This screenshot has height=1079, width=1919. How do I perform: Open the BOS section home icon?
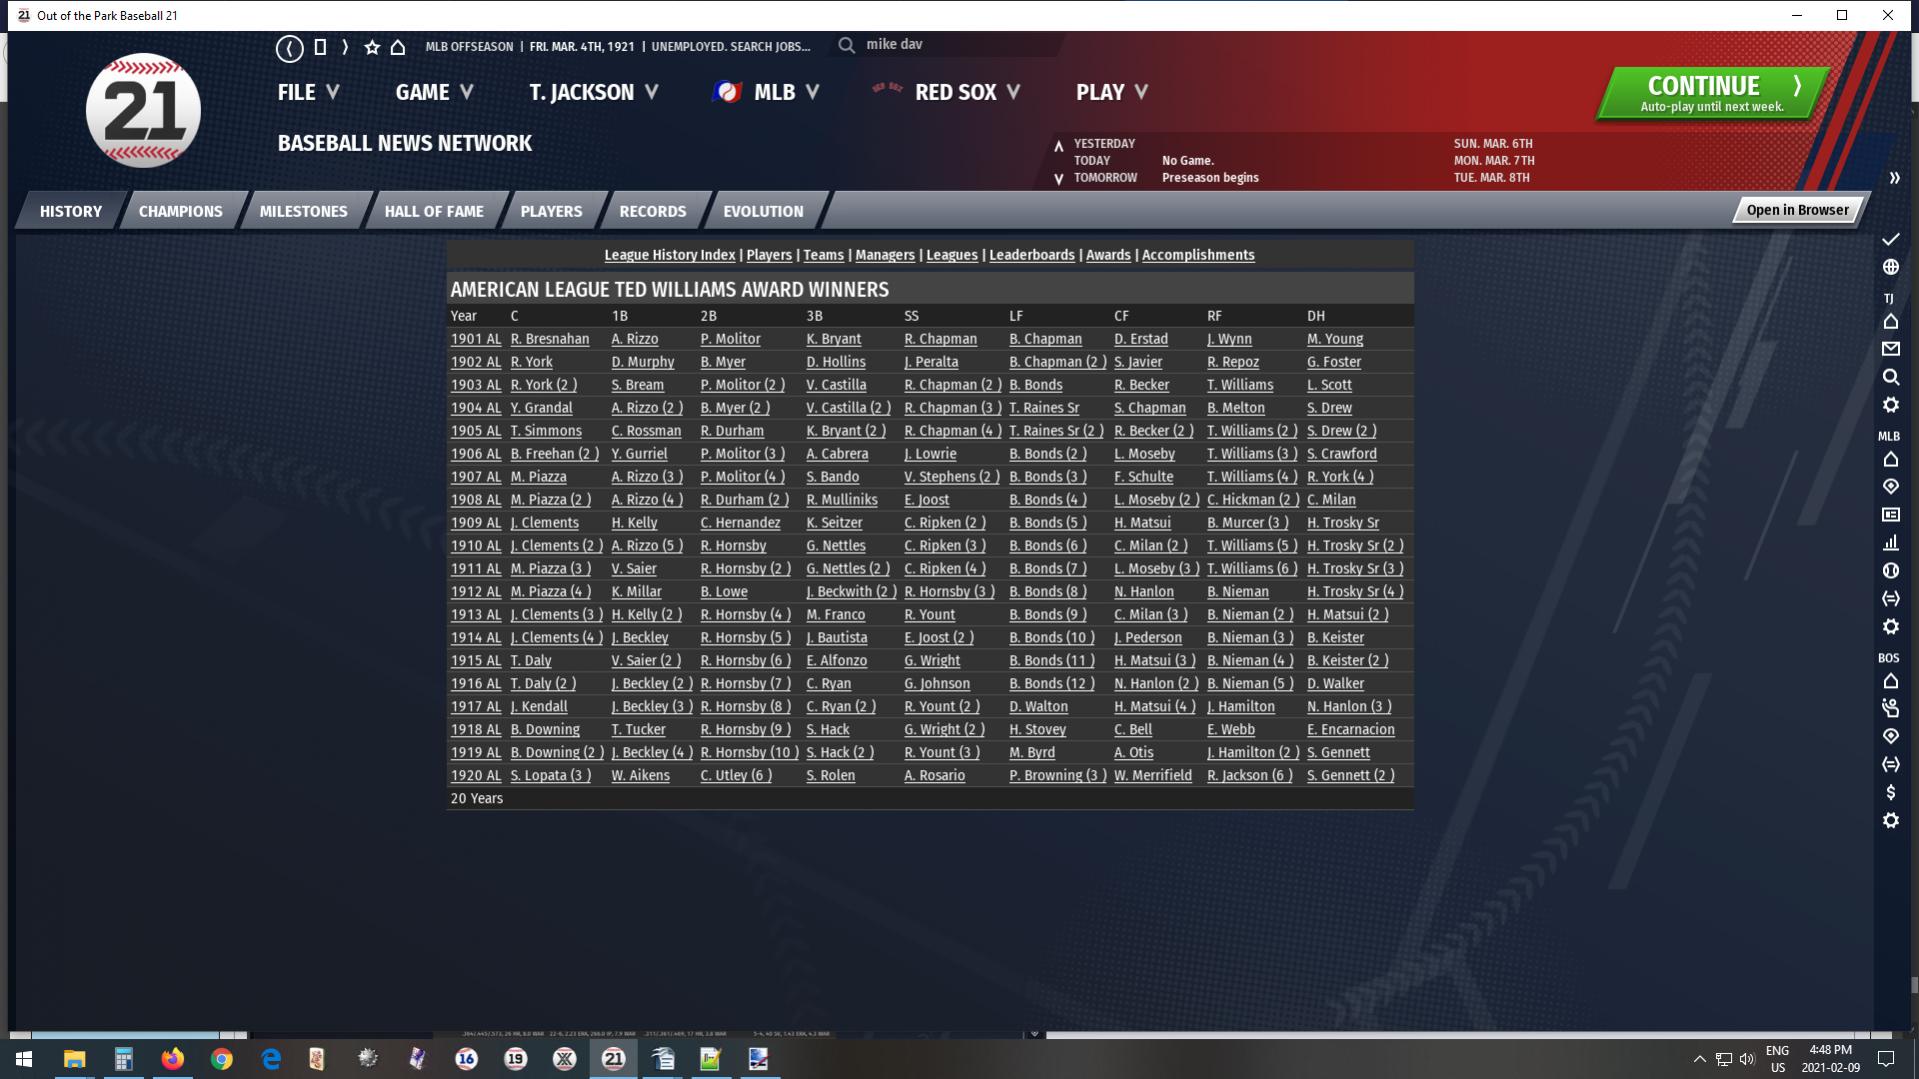pos(1890,681)
